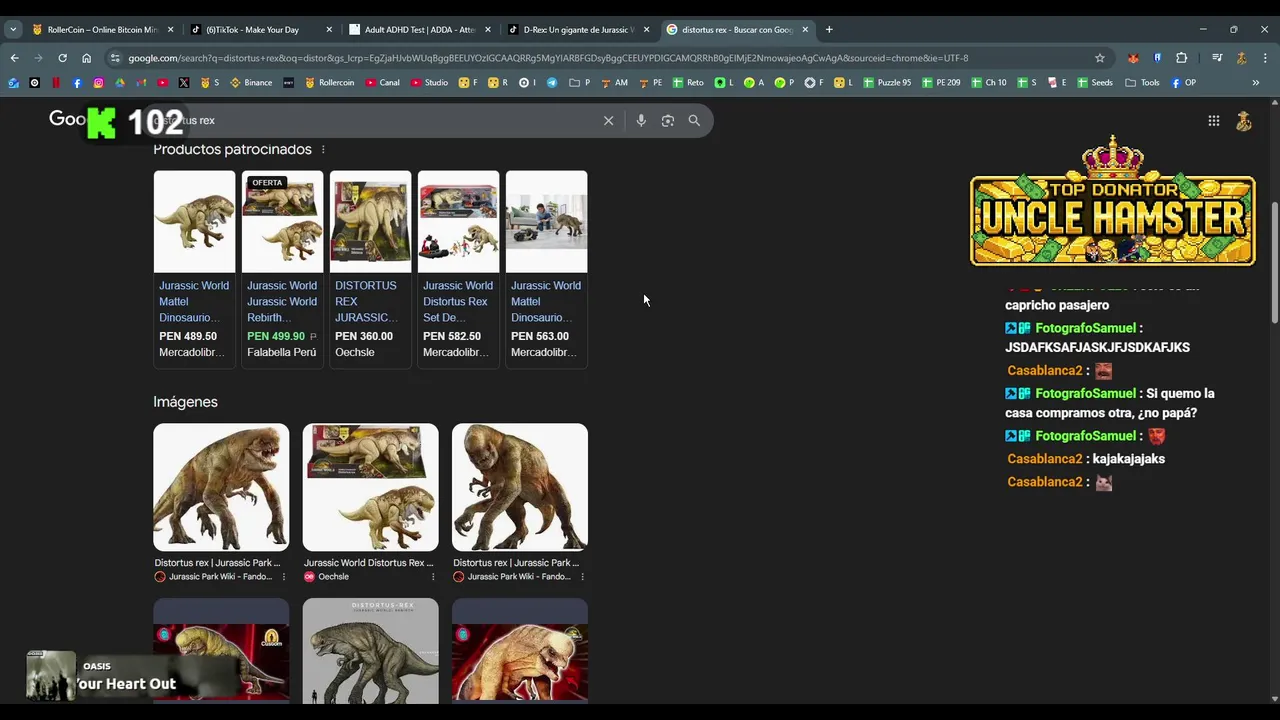Open the Seeds bookmark
The height and width of the screenshot is (720, 1280).
tap(1095, 83)
